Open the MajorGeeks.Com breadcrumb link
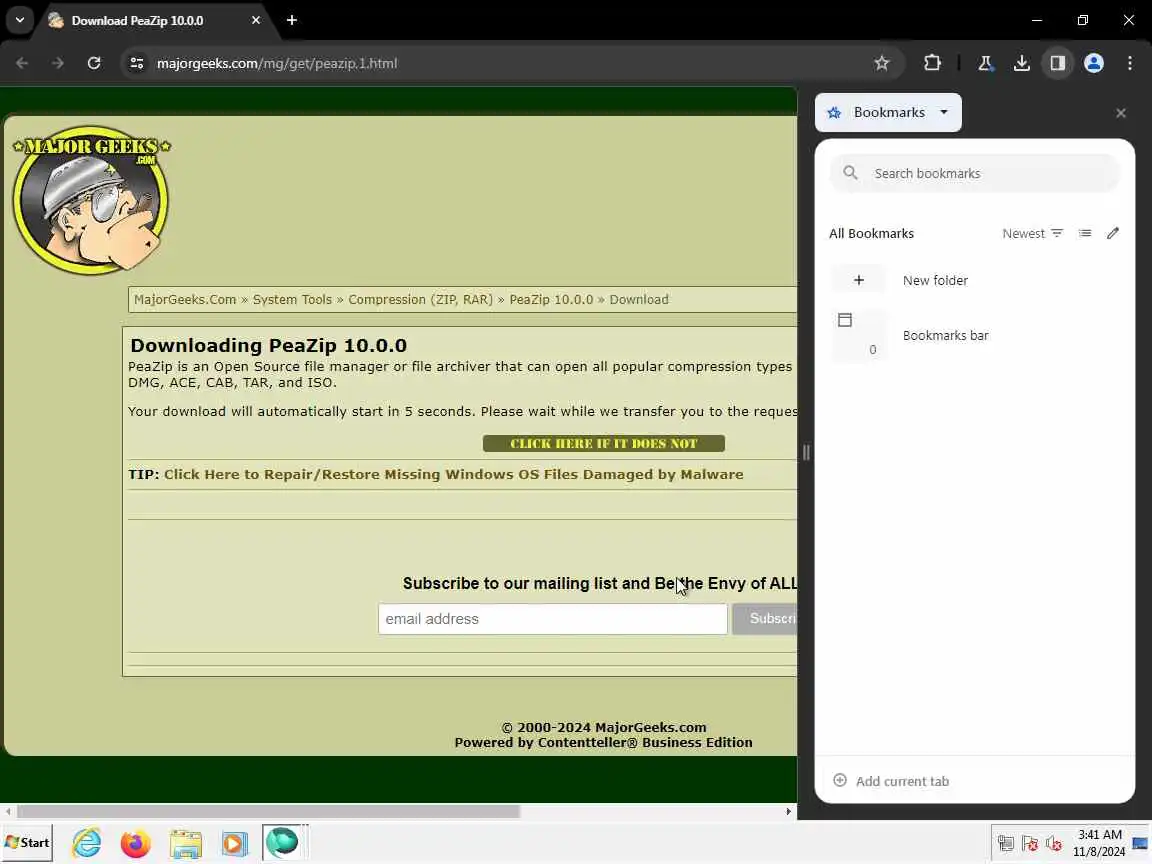This screenshot has width=1152, height=864. (184, 300)
